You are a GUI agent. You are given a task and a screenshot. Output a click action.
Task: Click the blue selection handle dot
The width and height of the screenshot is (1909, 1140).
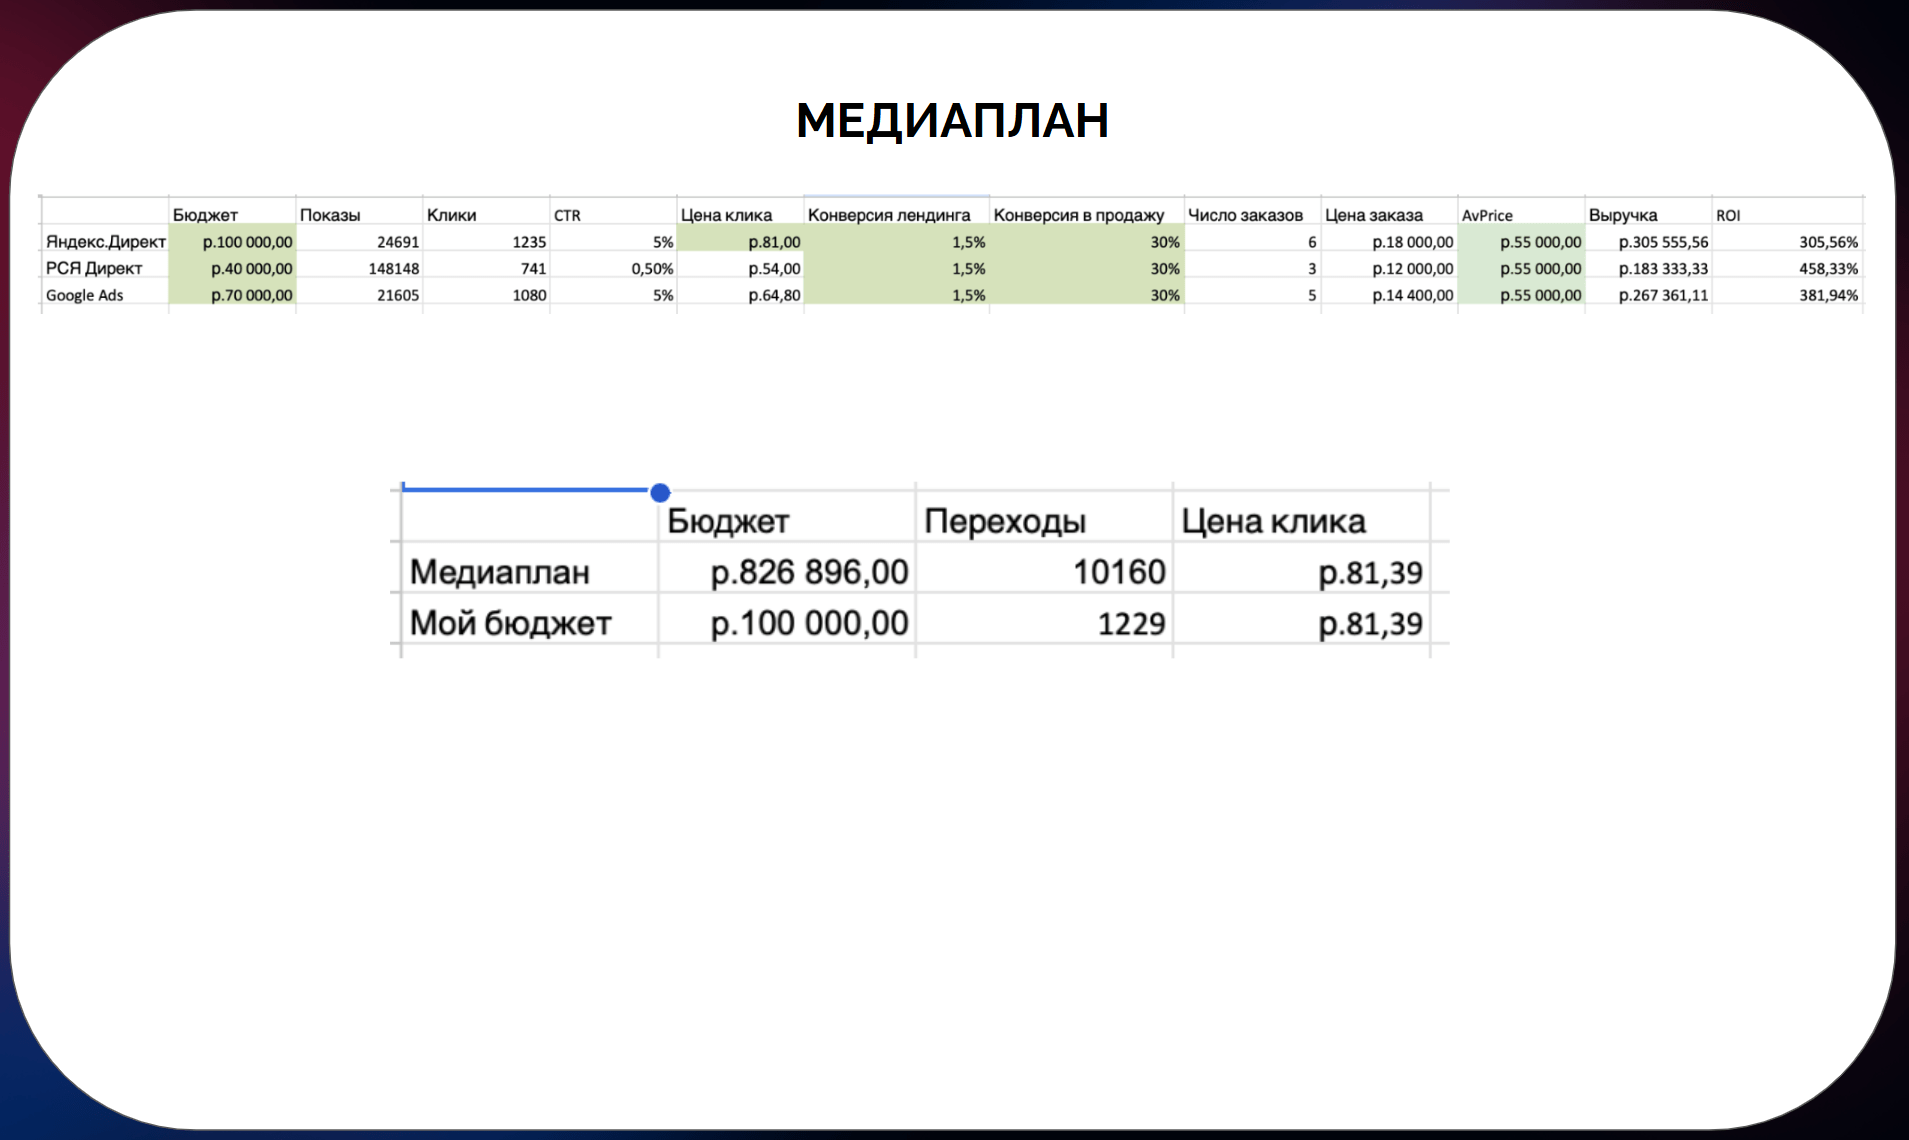coord(660,492)
